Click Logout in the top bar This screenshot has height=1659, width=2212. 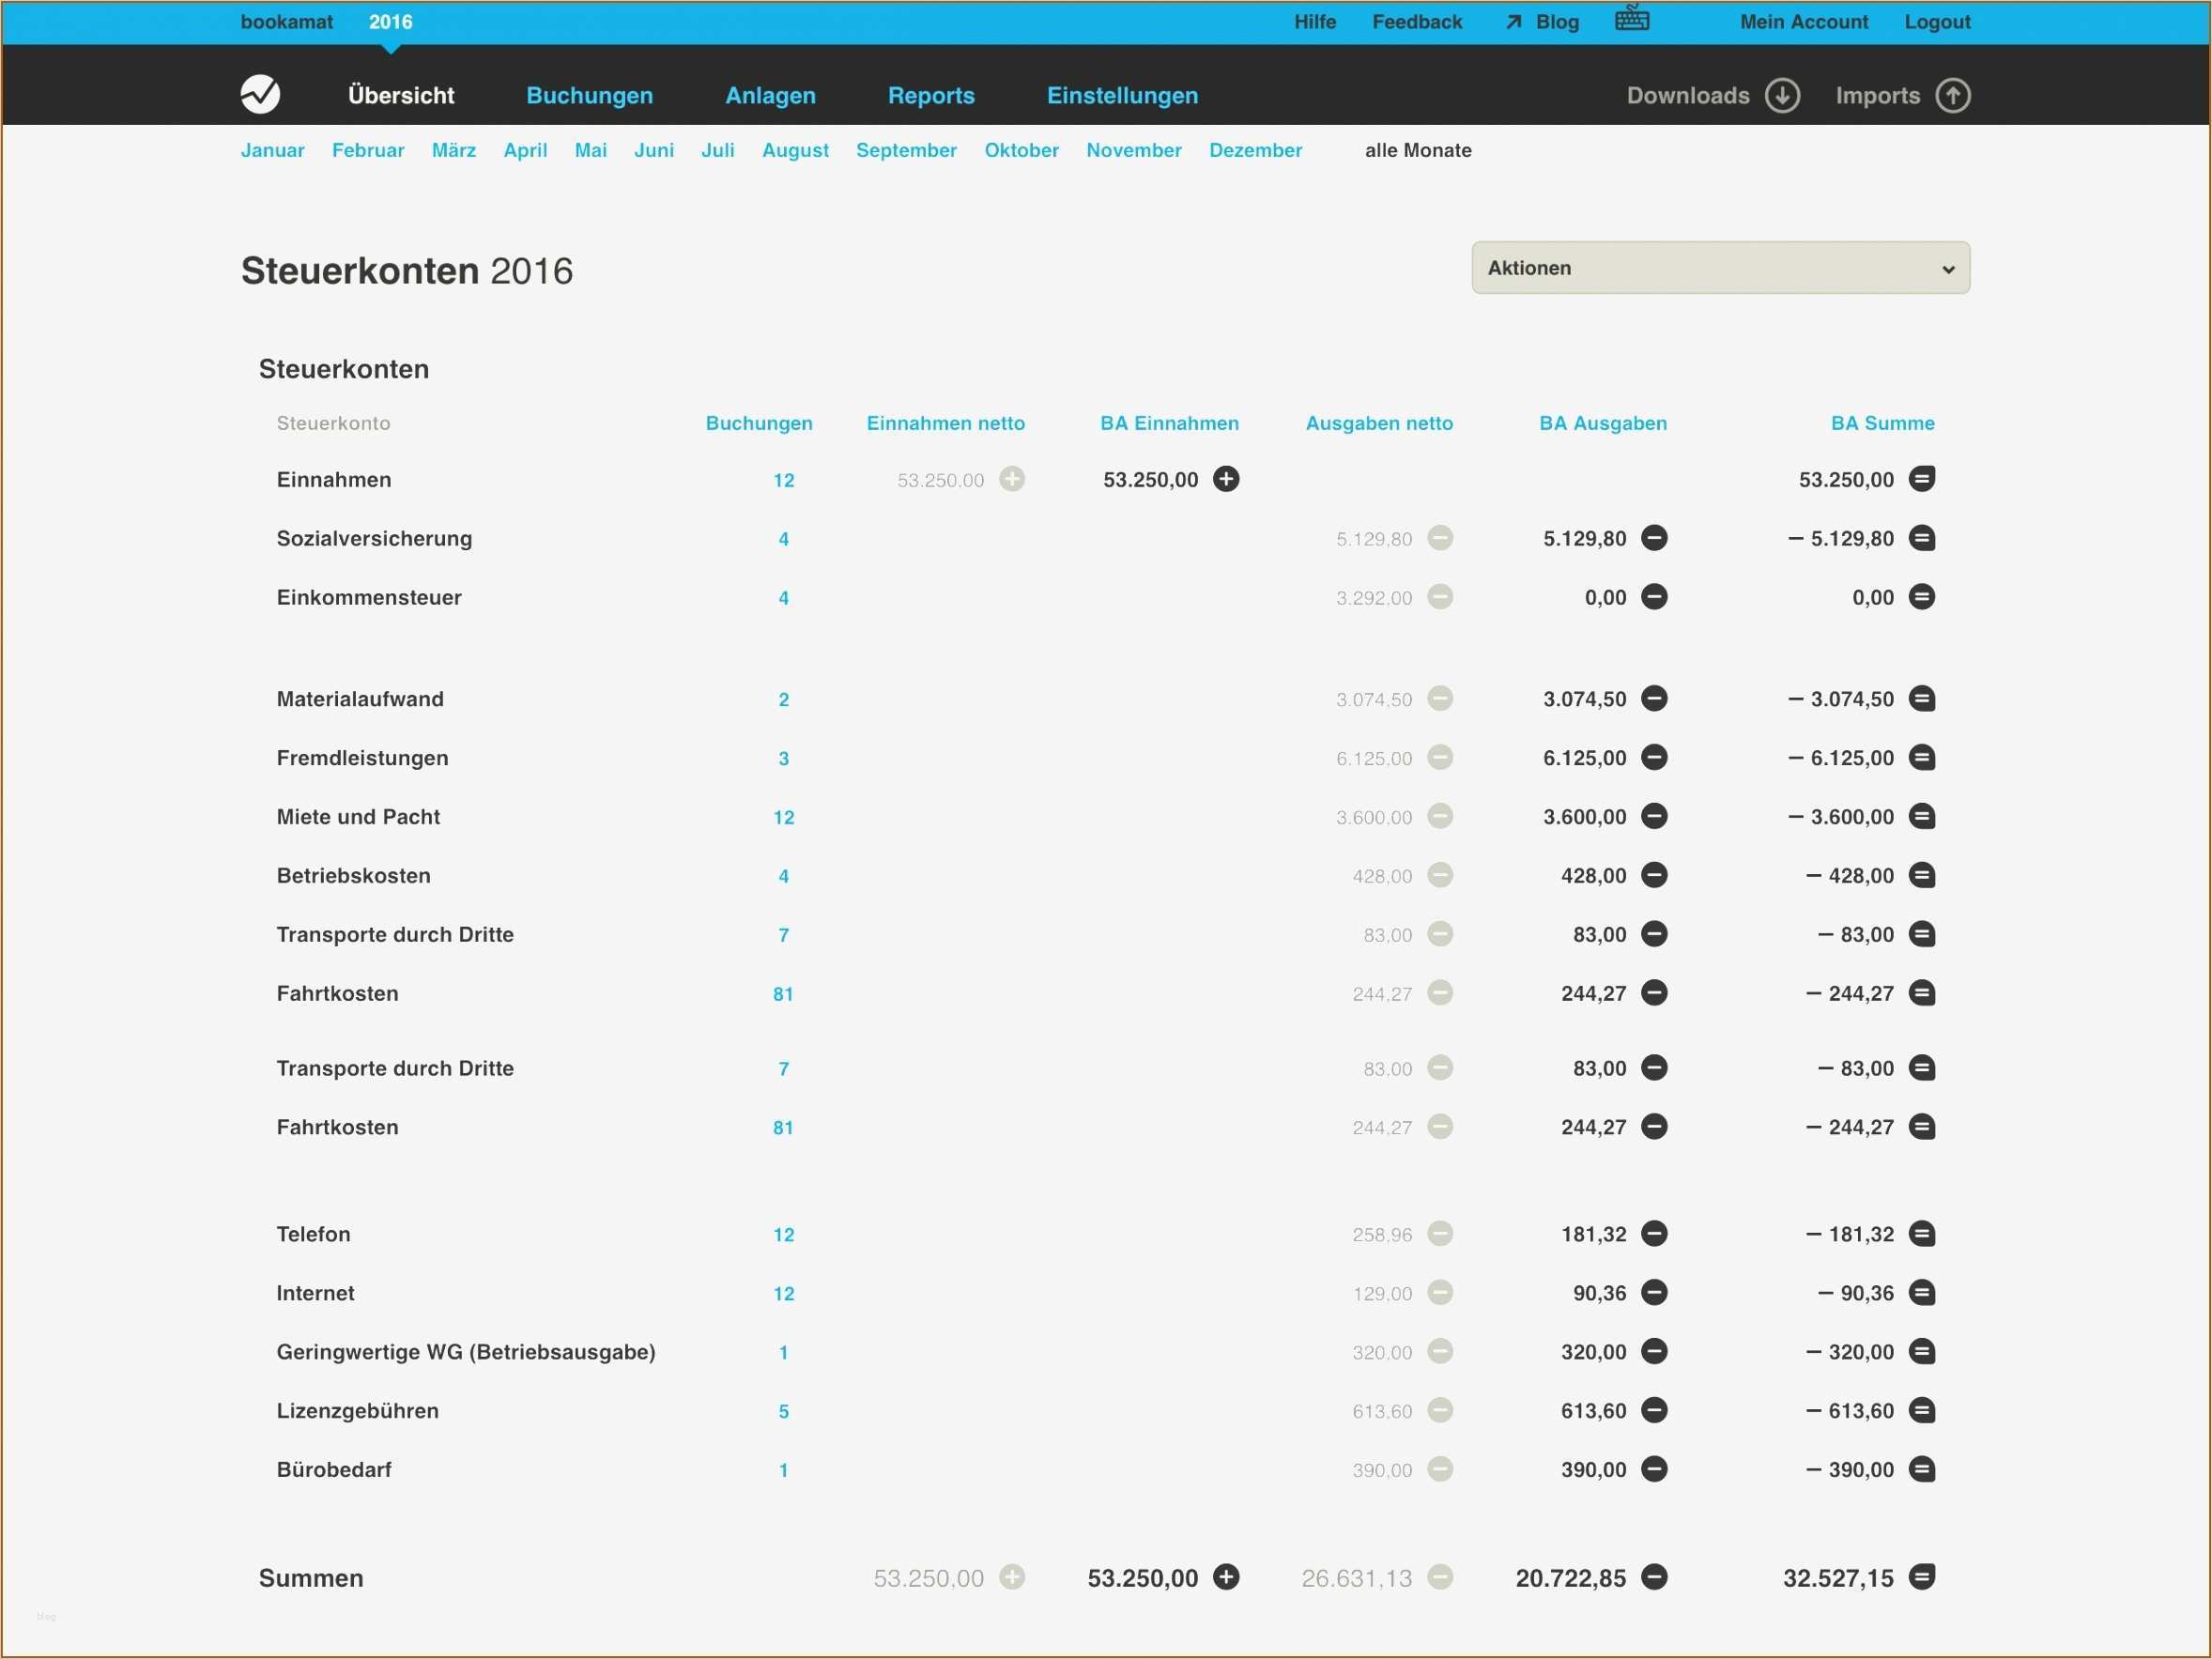[1936, 22]
